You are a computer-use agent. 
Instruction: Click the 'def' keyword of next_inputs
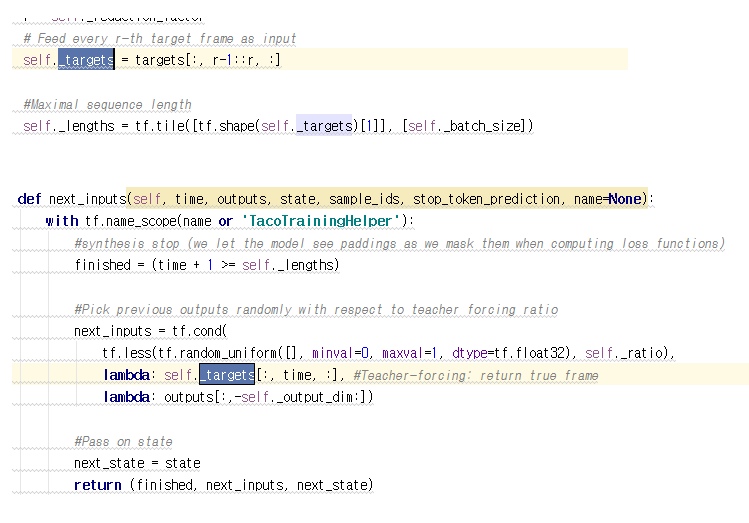(x=29, y=199)
